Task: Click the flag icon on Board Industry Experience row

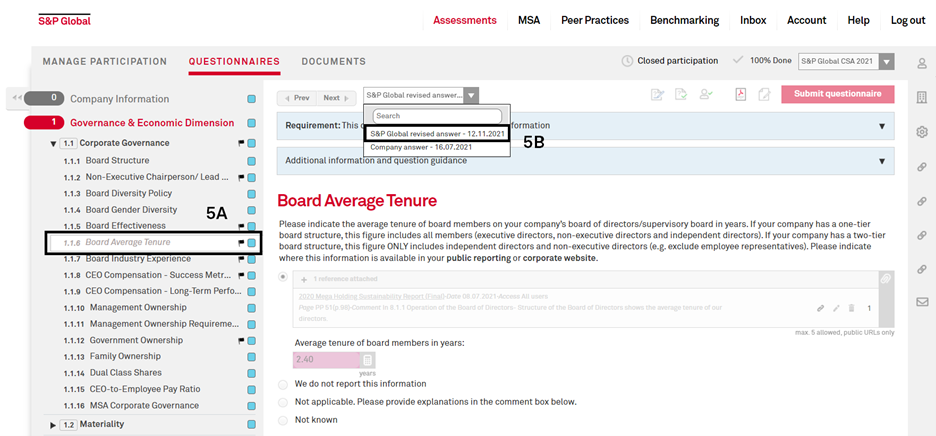Action: pyautogui.click(x=241, y=259)
